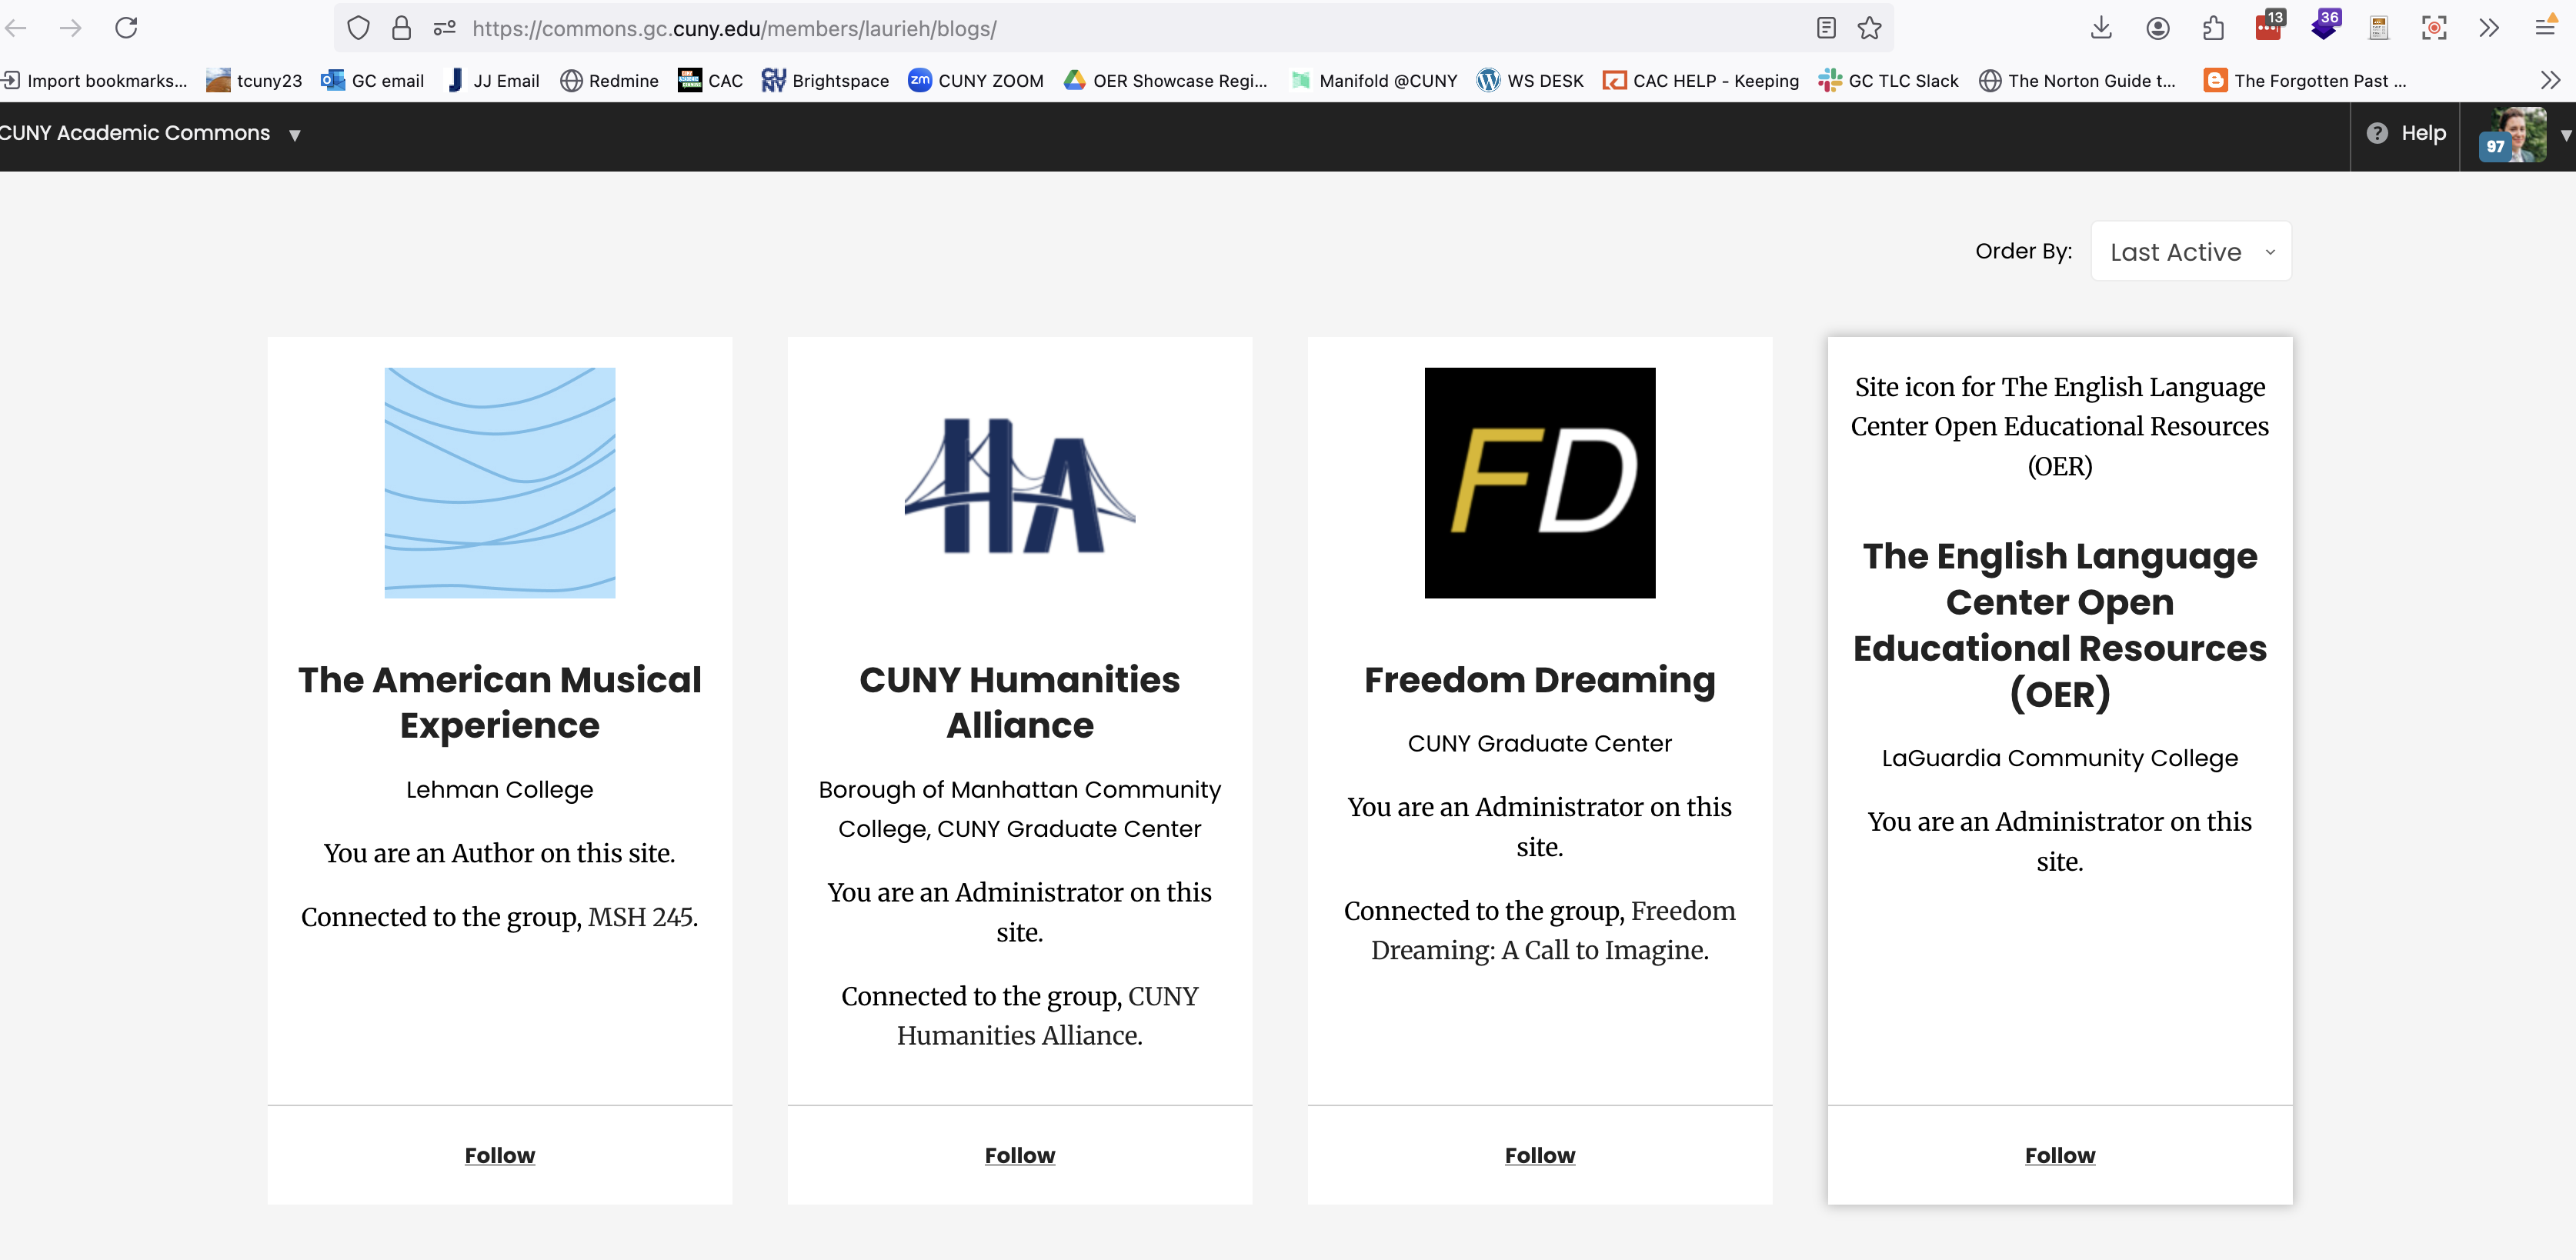
Task: Click the screenshot capture extension icon
Action: [x=2434, y=28]
